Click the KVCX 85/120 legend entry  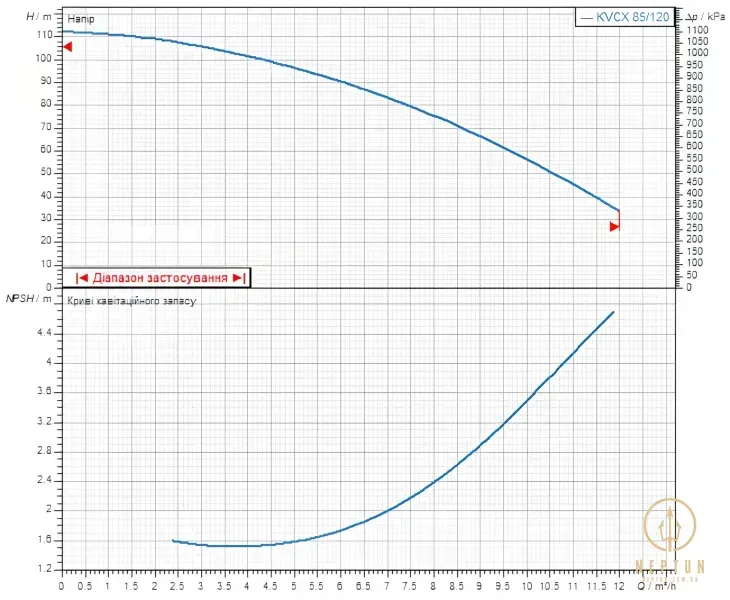click(625, 17)
